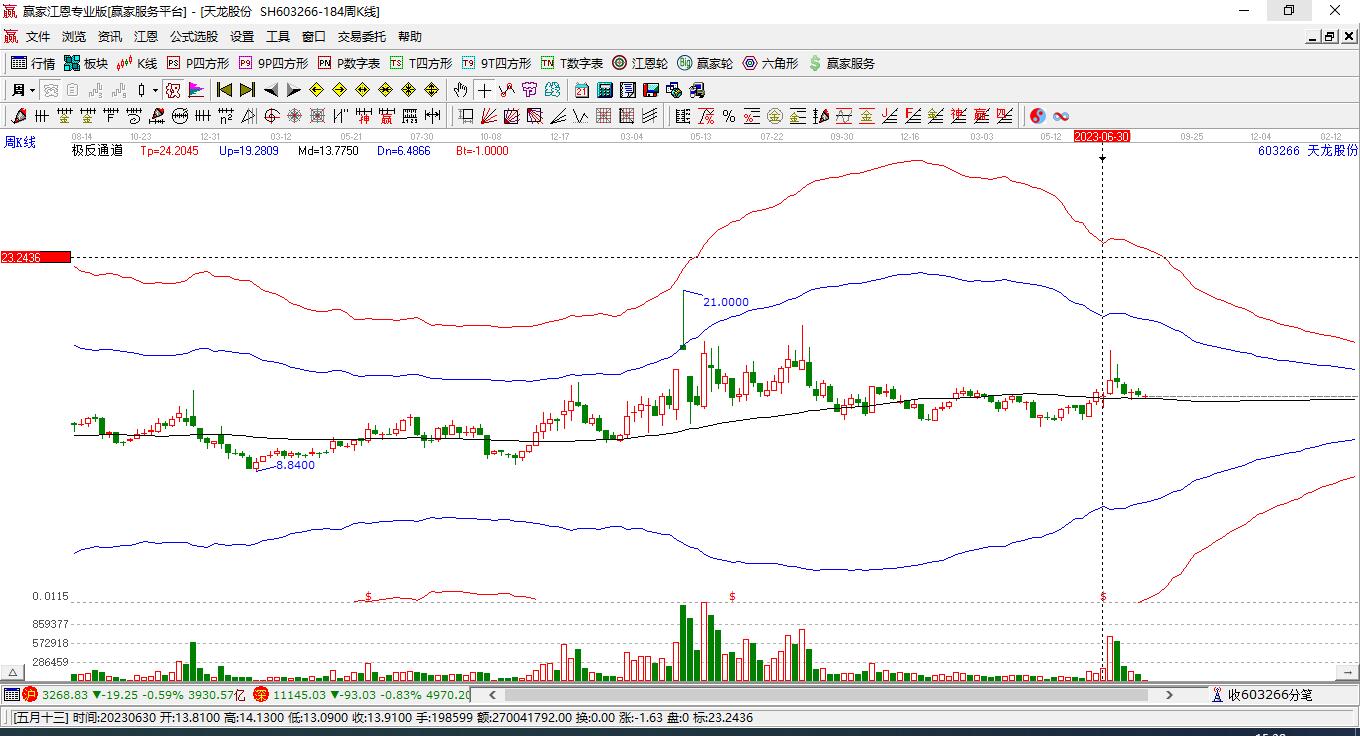Viewport: 1360px width, 736px height.
Task: Step one bar left with black arrow
Action: point(270,90)
